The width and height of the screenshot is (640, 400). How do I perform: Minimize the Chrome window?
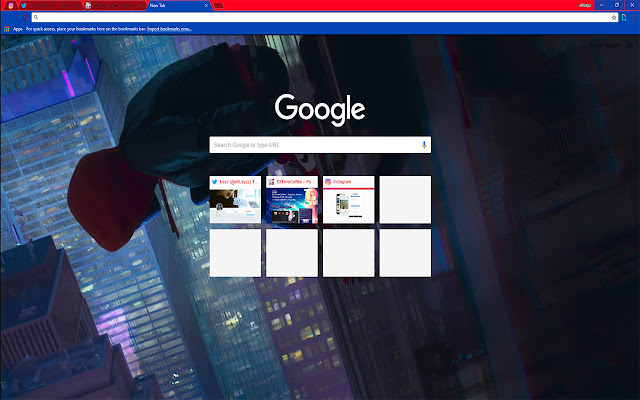pyautogui.click(x=602, y=5)
